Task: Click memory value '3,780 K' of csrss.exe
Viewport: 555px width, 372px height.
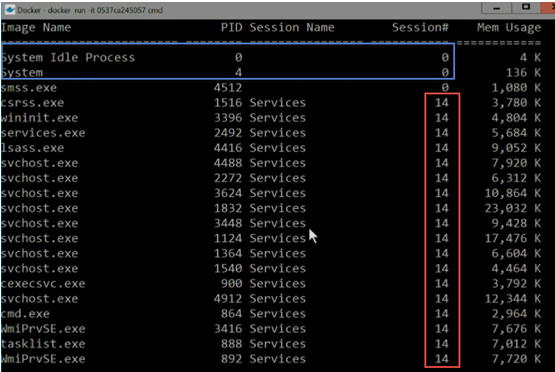Action: [x=516, y=103]
